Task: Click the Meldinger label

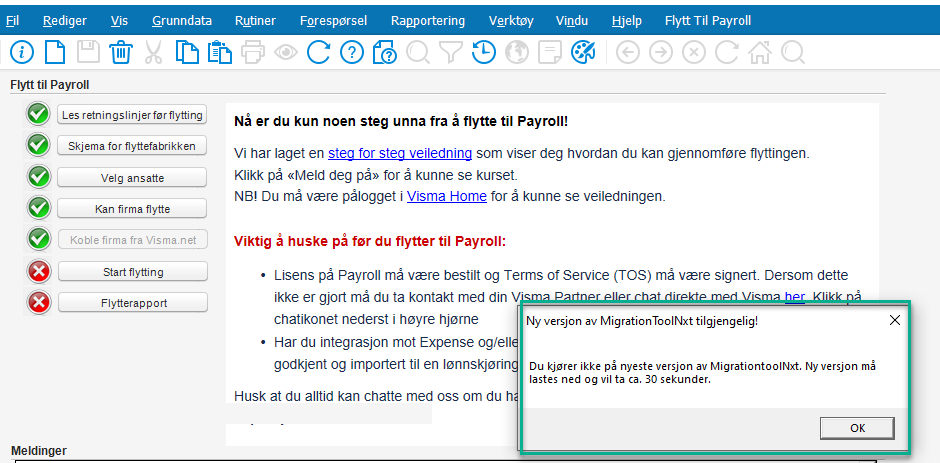Action: [39, 450]
